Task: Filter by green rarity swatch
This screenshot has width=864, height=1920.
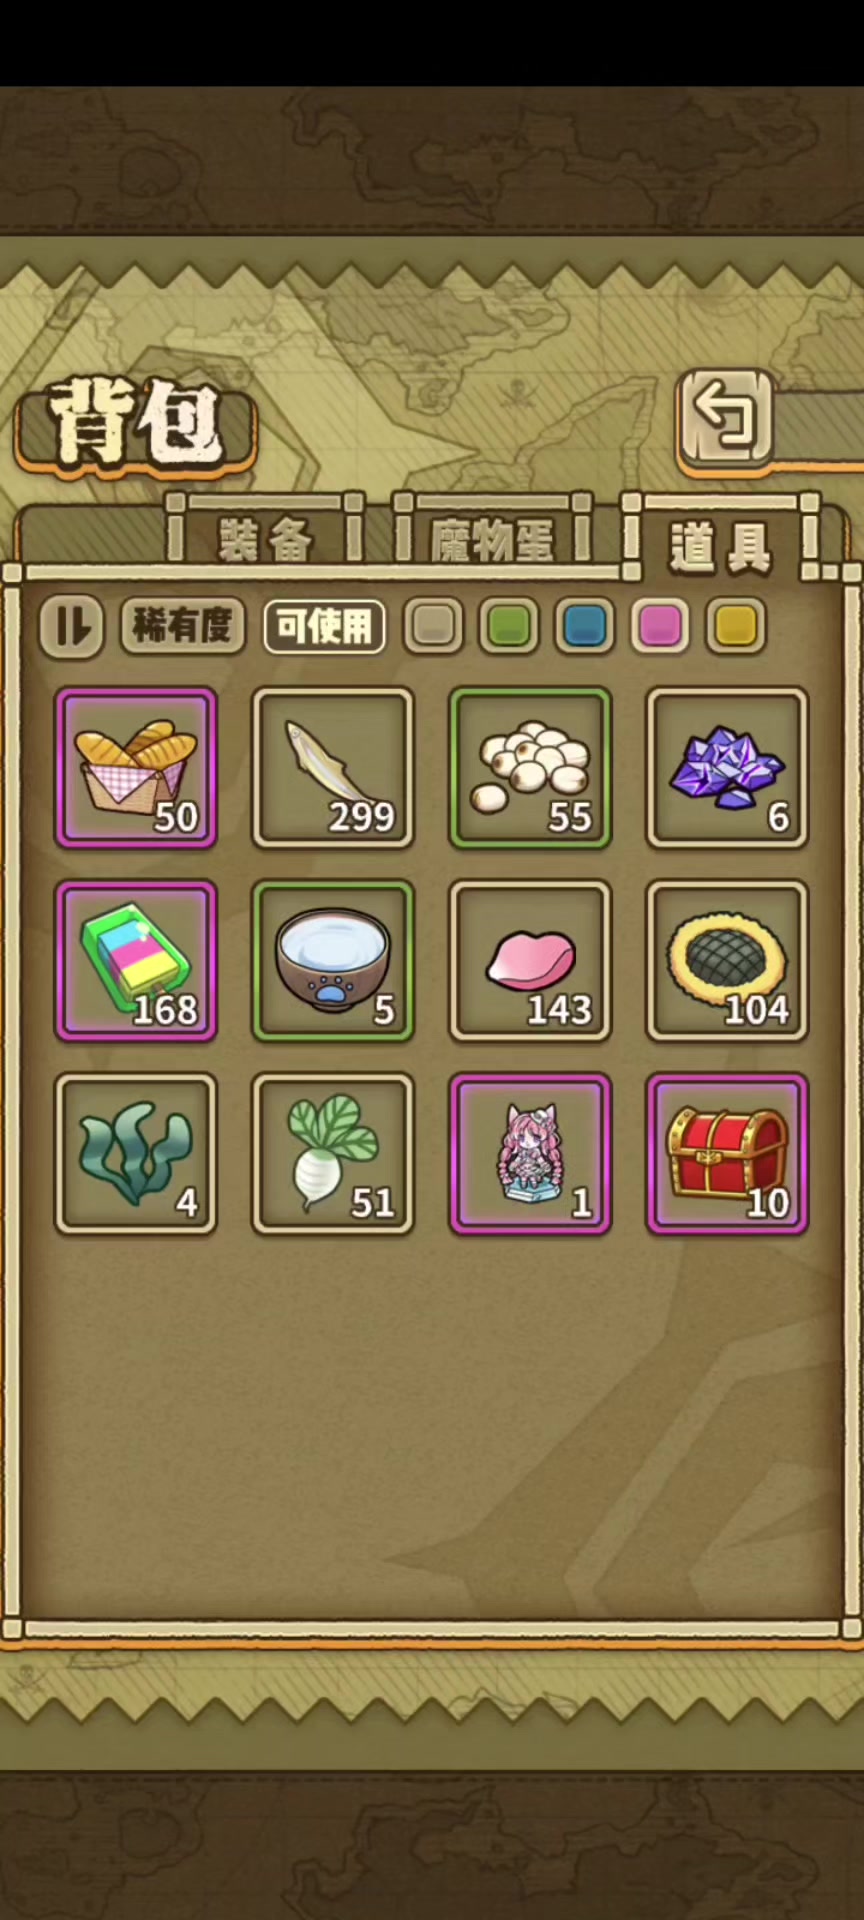Action: (x=508, y=626)
